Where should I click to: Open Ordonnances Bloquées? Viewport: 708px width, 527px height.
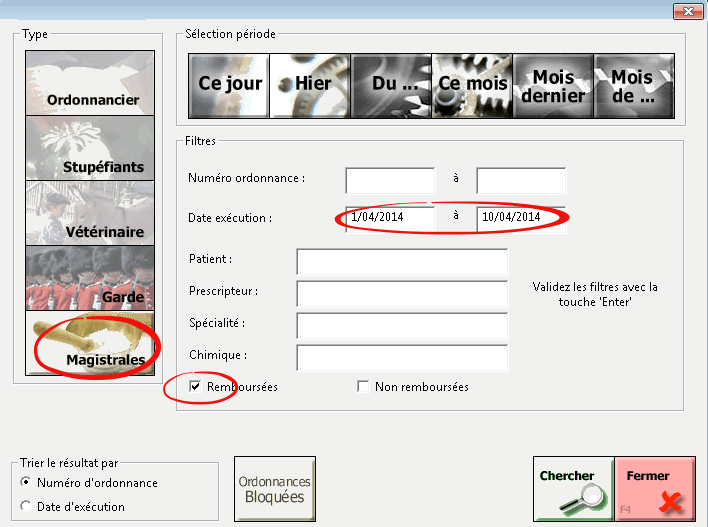(x=275, y=489)
